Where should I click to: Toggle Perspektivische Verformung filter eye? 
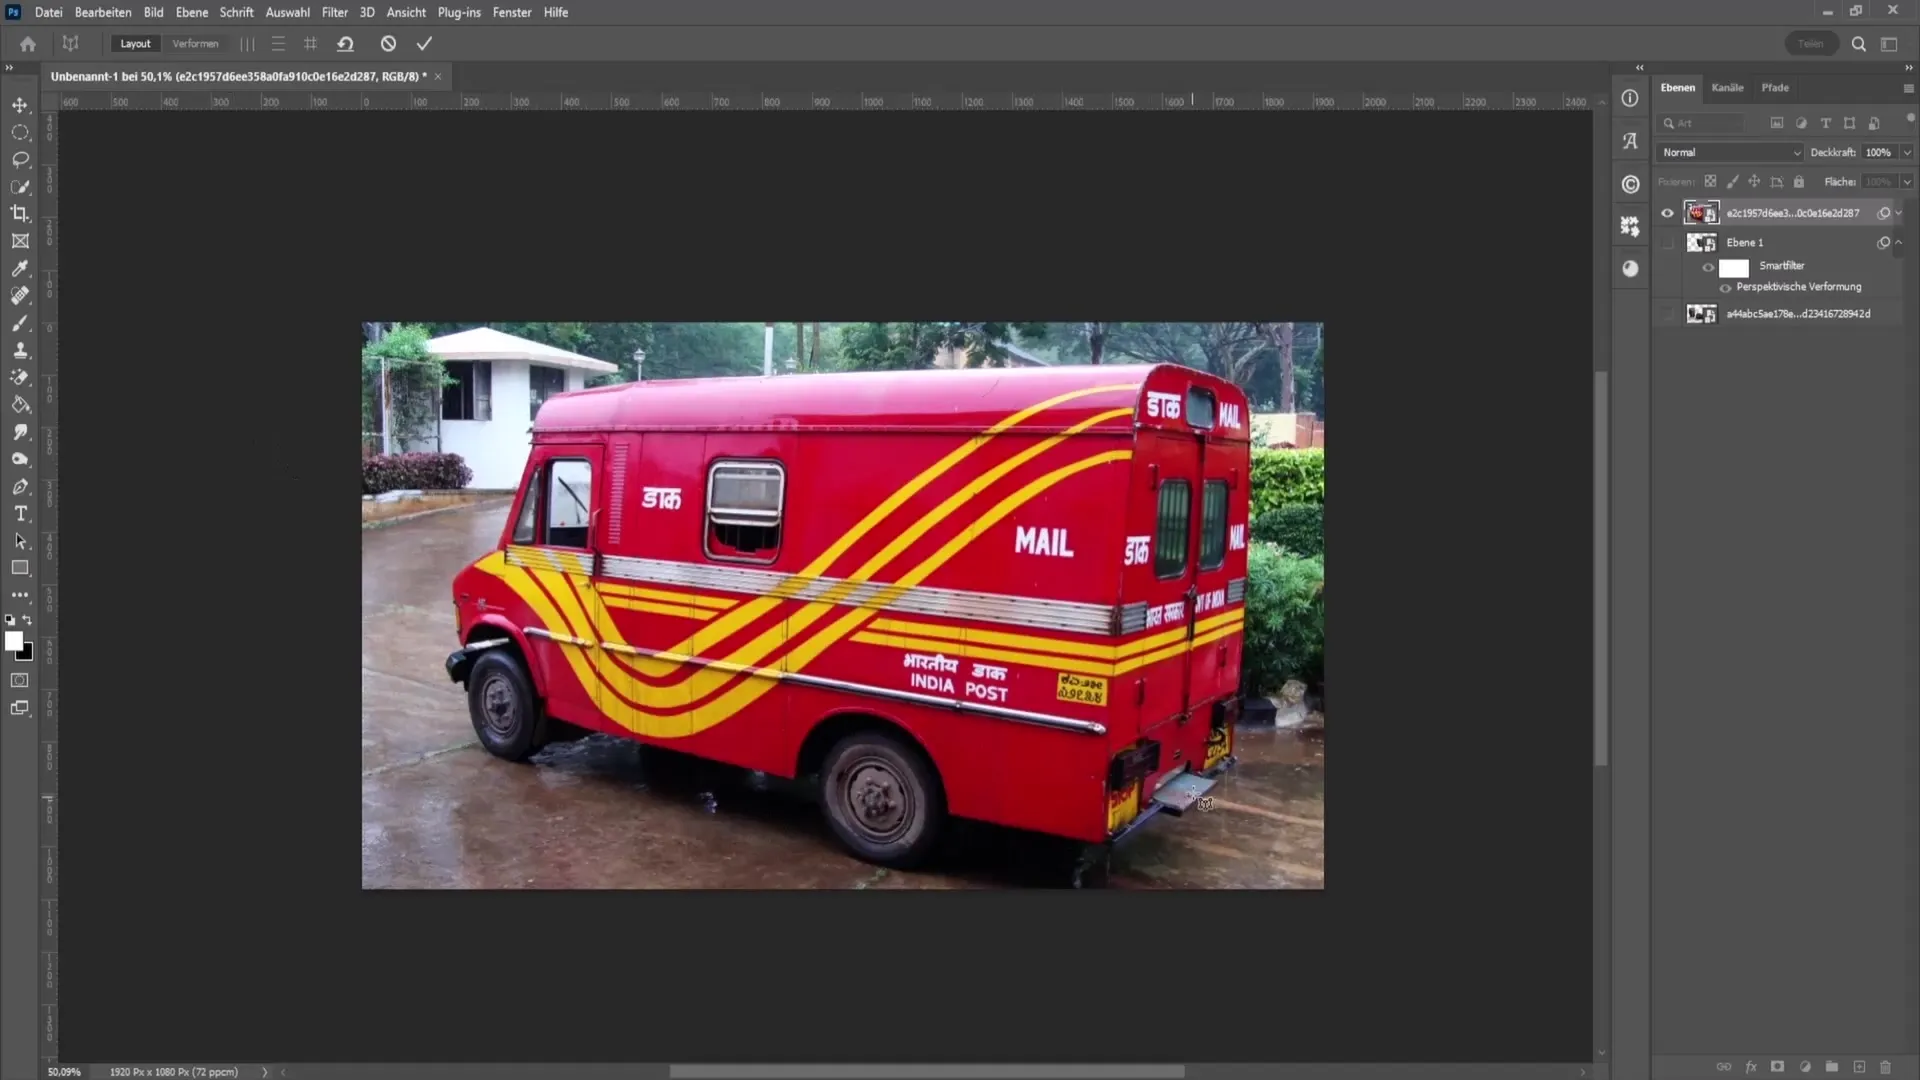(1725, 288)
